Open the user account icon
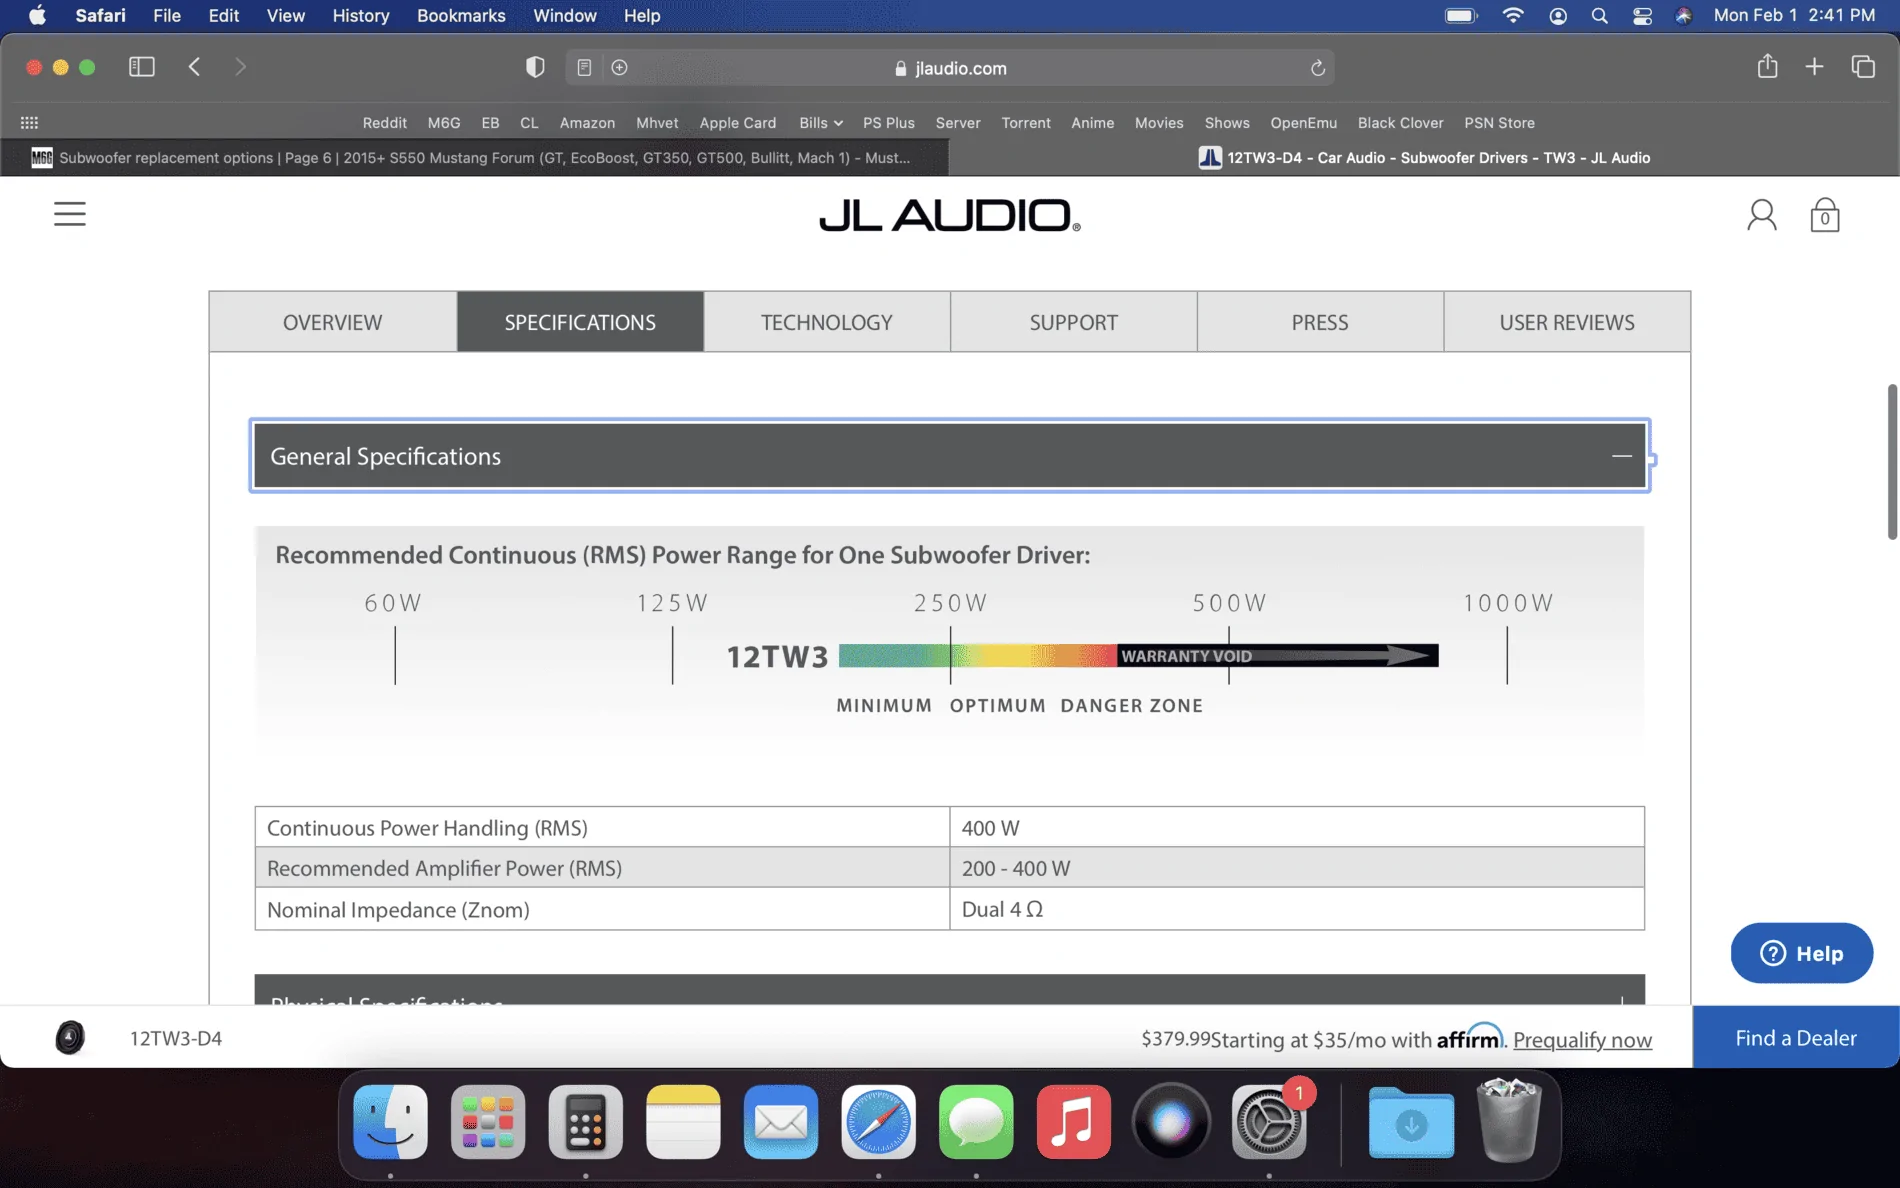1900x1188 pixels. point(1761,215)
